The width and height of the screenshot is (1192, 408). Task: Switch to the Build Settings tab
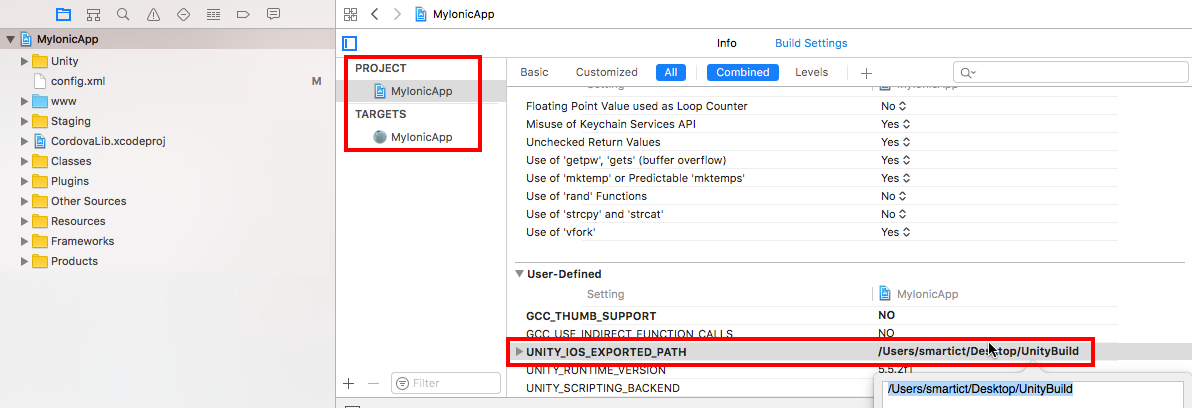[x=811, y=43]
